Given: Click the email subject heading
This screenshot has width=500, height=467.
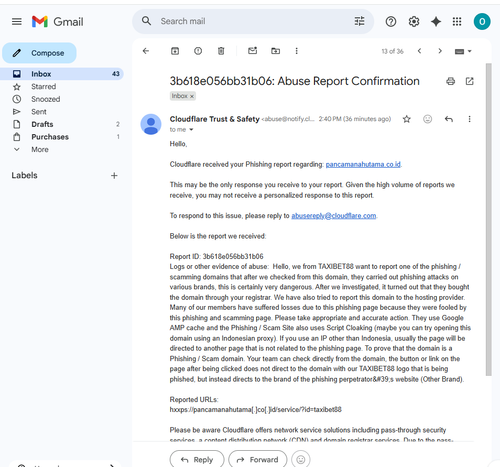Looking at the screenshot, I should 295,81.
